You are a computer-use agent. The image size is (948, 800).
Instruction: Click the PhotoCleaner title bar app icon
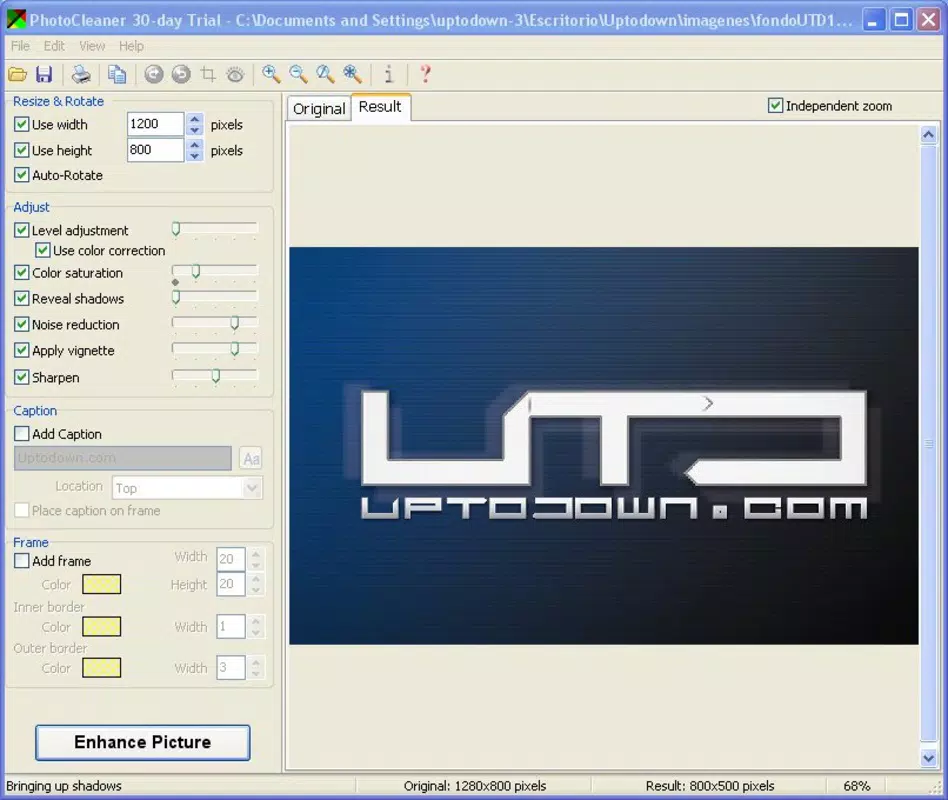16,19
